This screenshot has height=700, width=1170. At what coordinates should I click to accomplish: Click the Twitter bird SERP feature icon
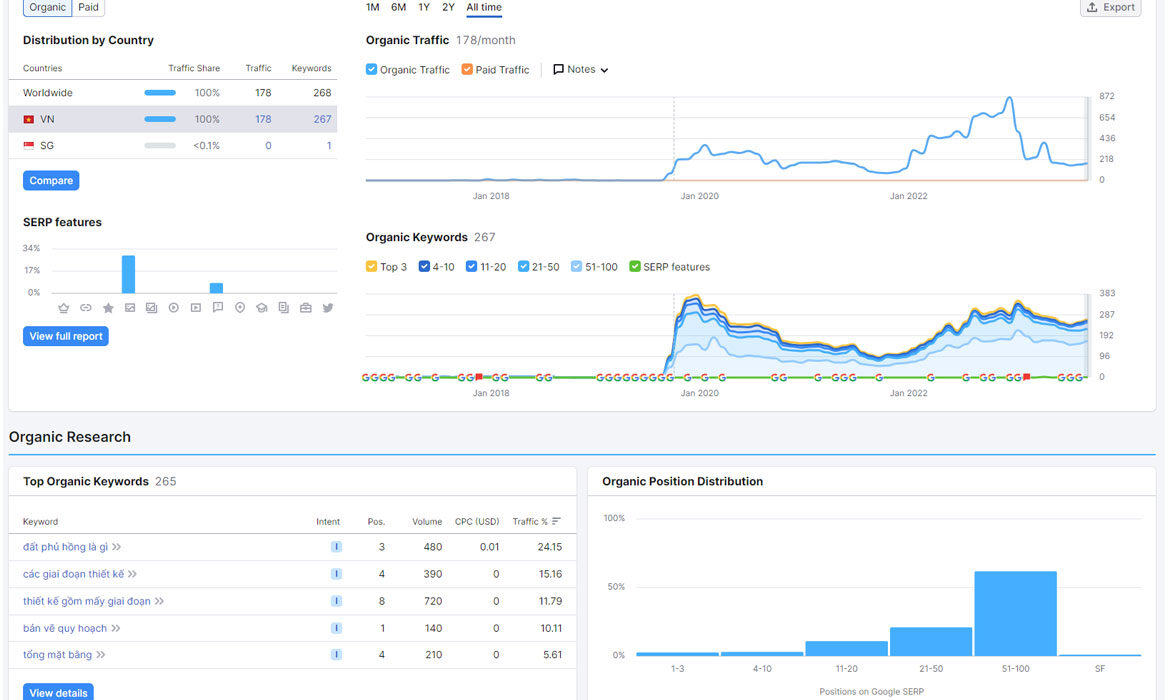point(328,307)
